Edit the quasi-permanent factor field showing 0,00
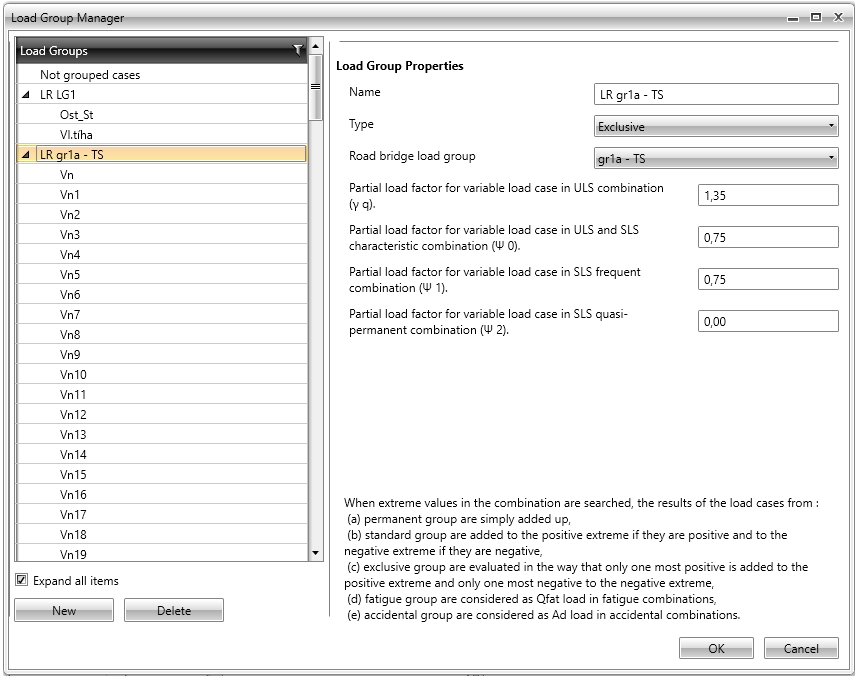Image resolution: width=856 pixels, height=677 pixels. tap(767, 321)
